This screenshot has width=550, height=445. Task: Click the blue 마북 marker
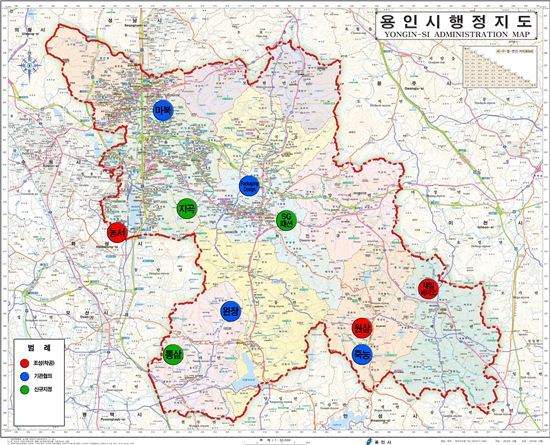(163, 110)
